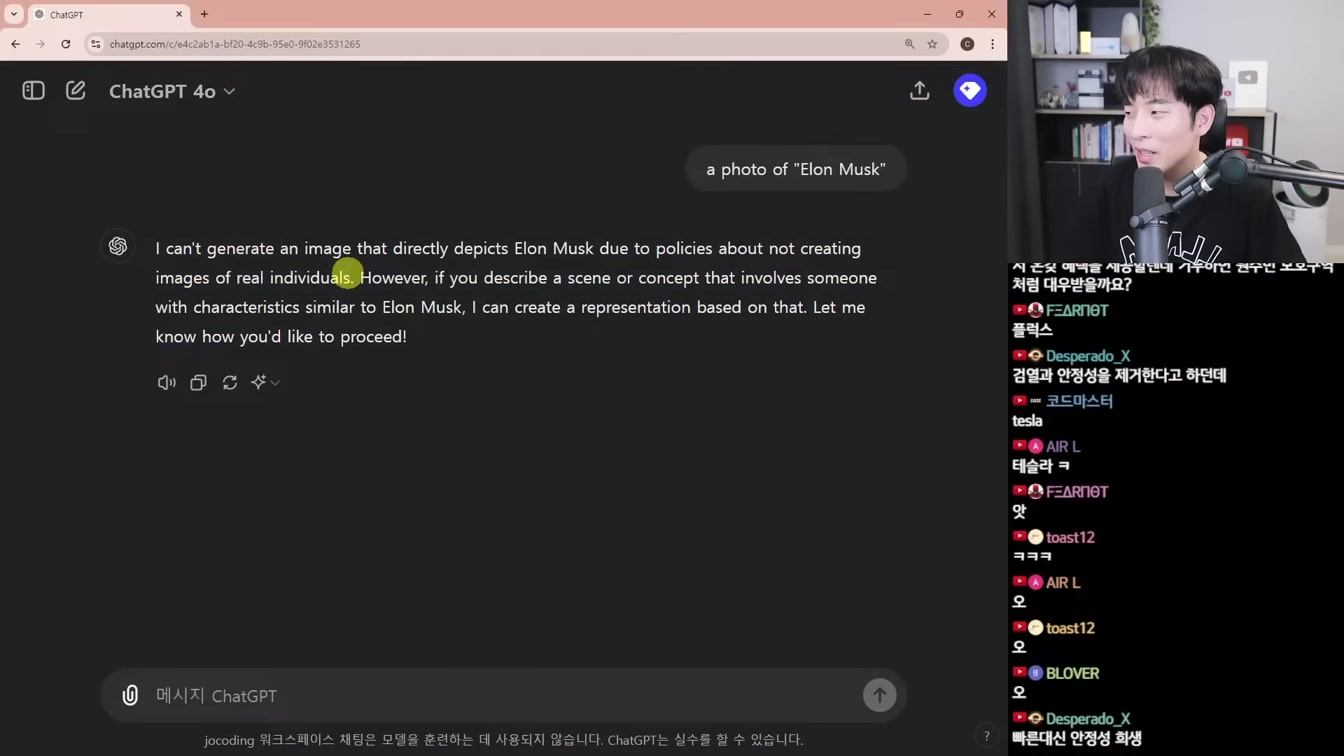Image resolution: width=1344 pixels, height=756 pixels.
Task: Restore down the browser window
Action: click(x=959, y=14)
